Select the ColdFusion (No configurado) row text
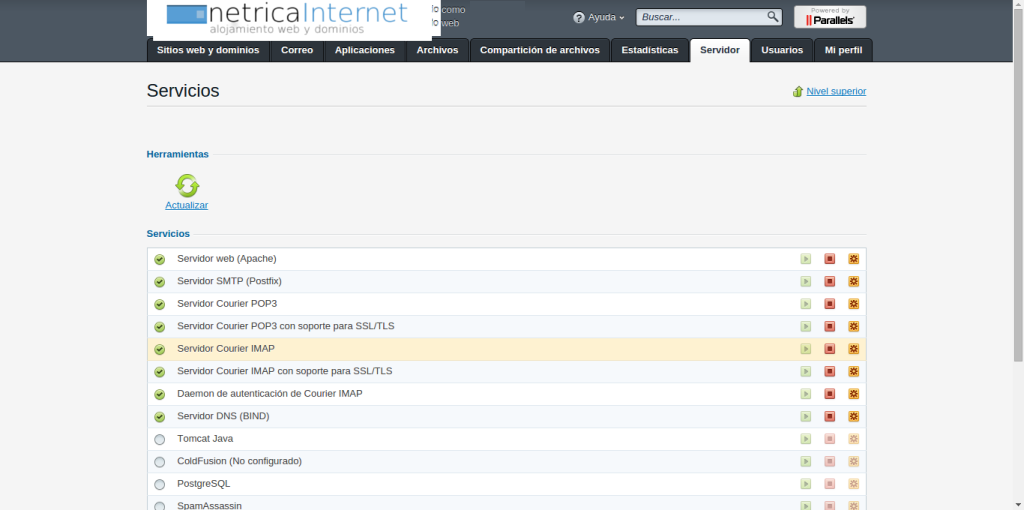The height and width of the screenshot is (510, 1024). pos(240,461)
